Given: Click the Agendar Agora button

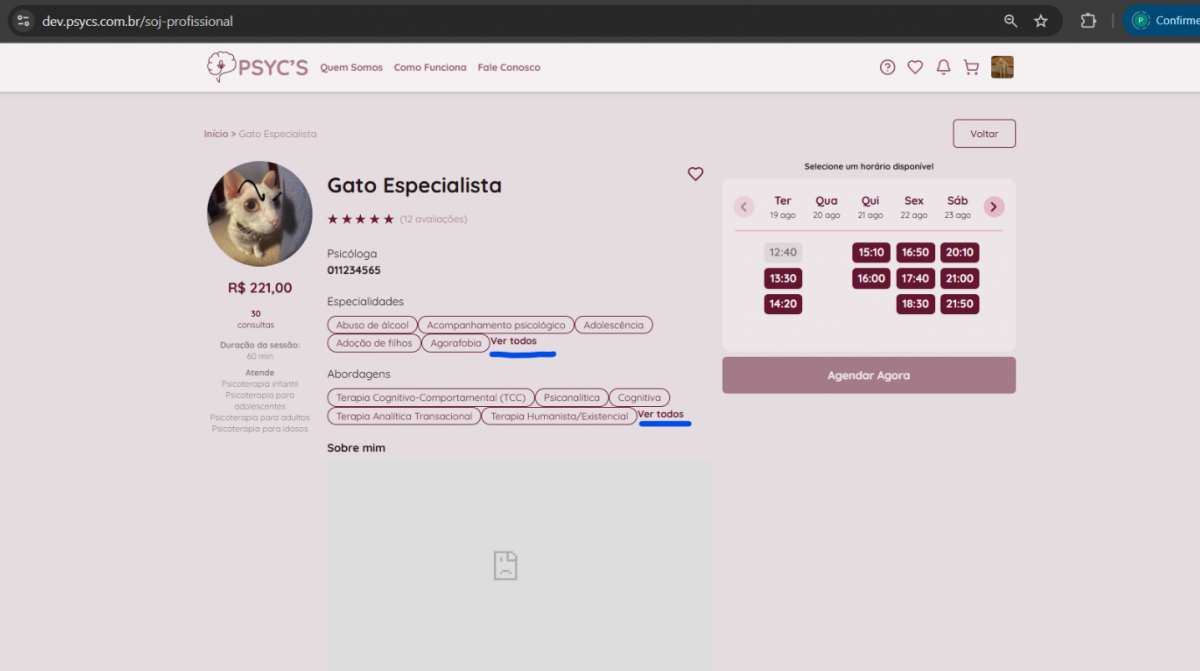Looking at the screenshot, I should click(x=868, y=375).
